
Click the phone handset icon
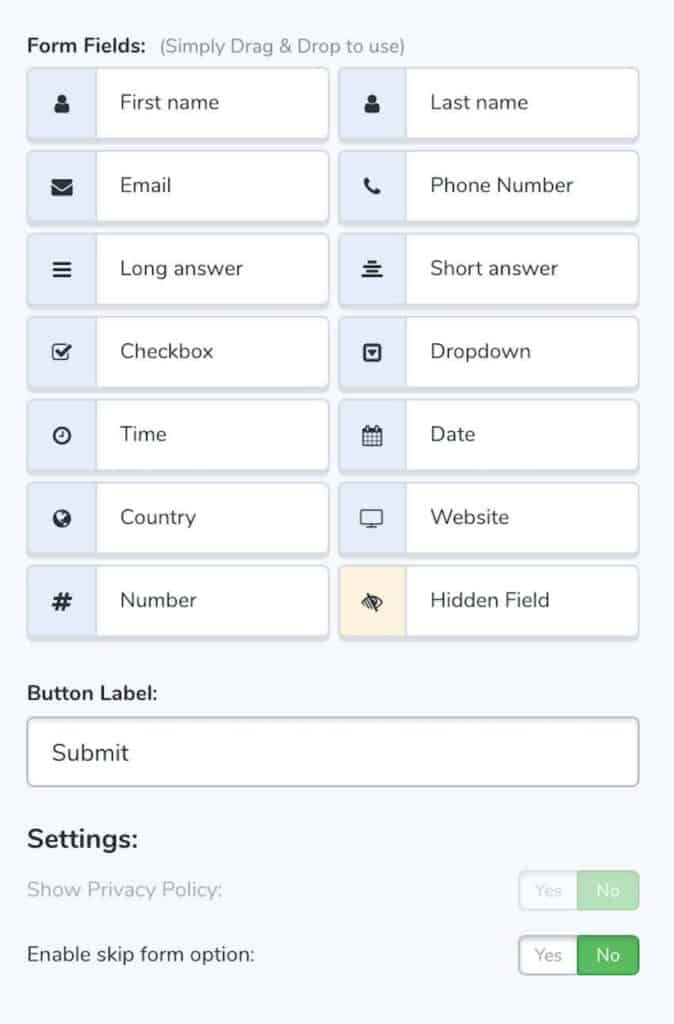pyautogui.click(x=372, y=186)
